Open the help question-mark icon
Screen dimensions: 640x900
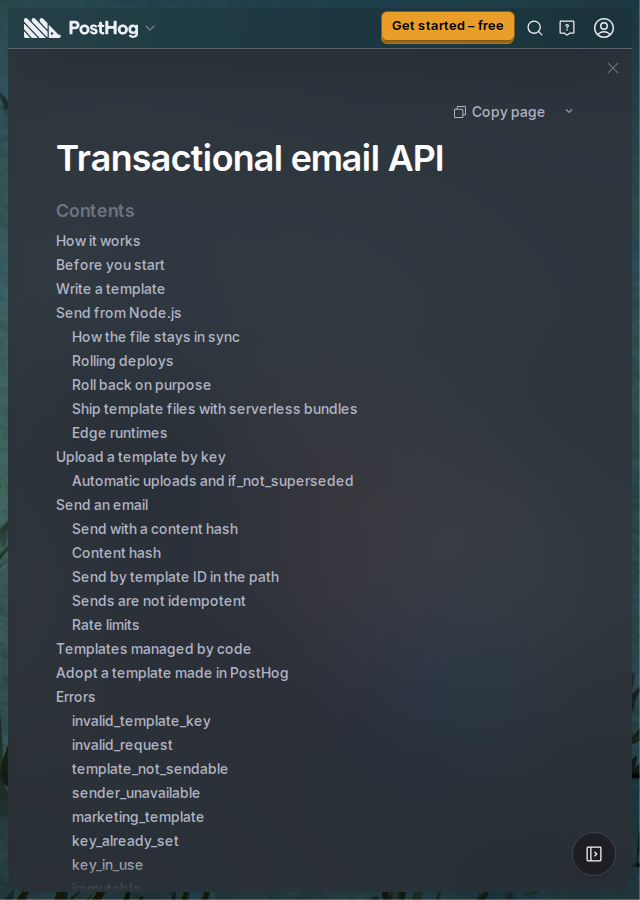[567, 28]
